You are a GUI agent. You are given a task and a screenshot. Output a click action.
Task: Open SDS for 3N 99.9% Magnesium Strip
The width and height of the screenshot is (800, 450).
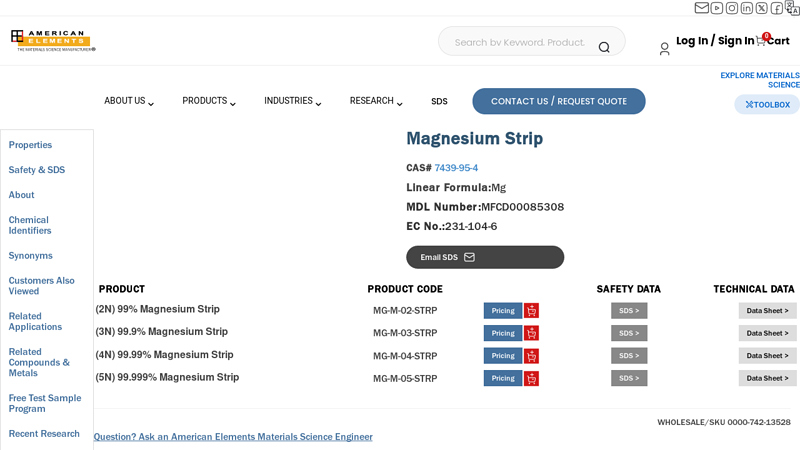pyautogui.click(x=629, y=333)
